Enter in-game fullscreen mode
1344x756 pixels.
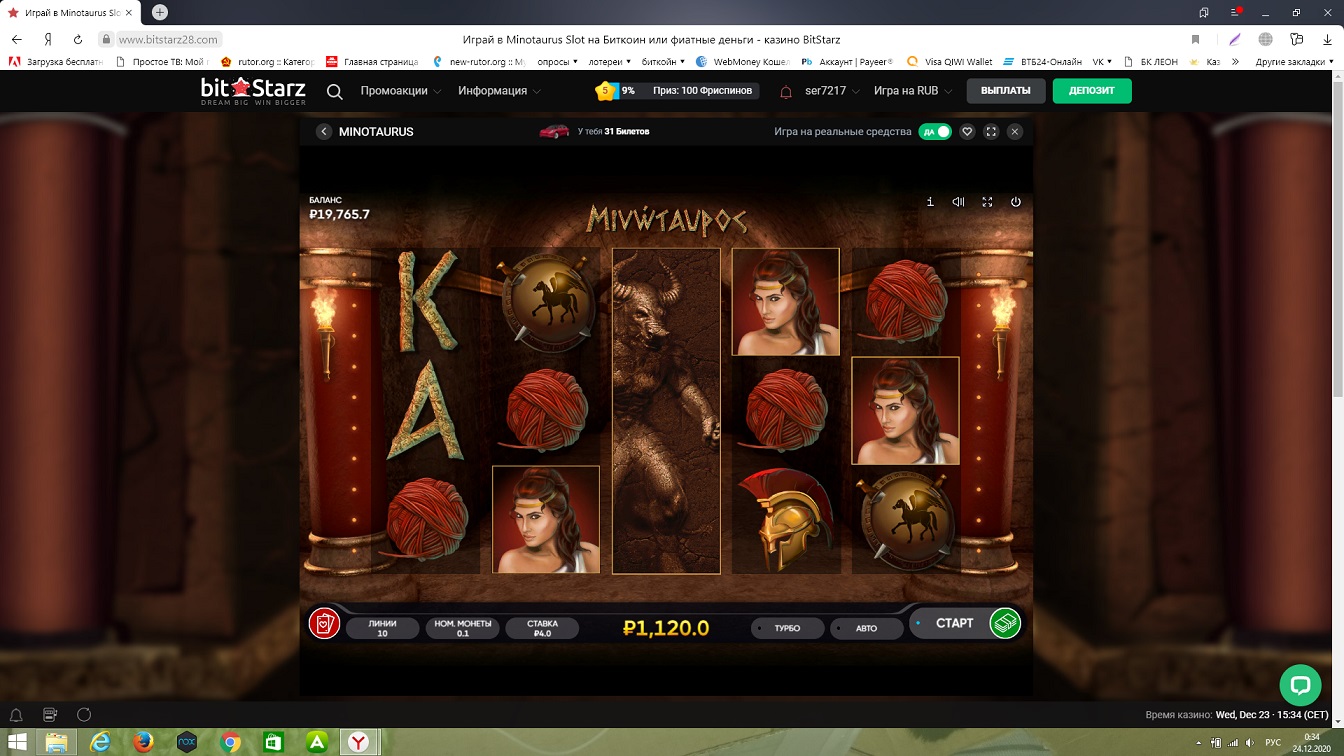987,202
